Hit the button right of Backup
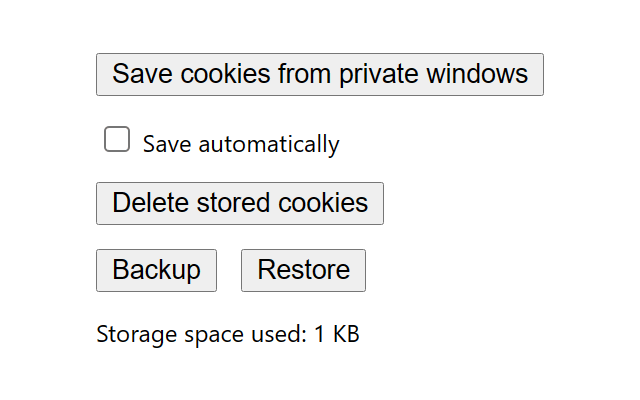The height and width of the screenshot is (400, 640). point(303,270)
